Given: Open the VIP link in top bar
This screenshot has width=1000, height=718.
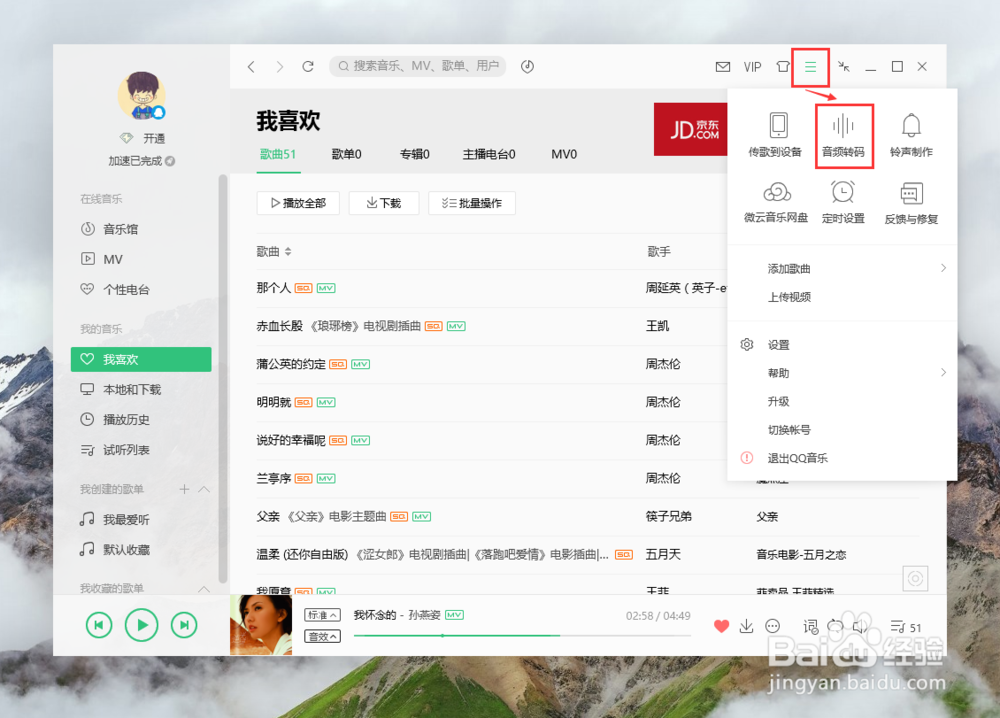Looking at the screenshot, I should pos(753,67).
